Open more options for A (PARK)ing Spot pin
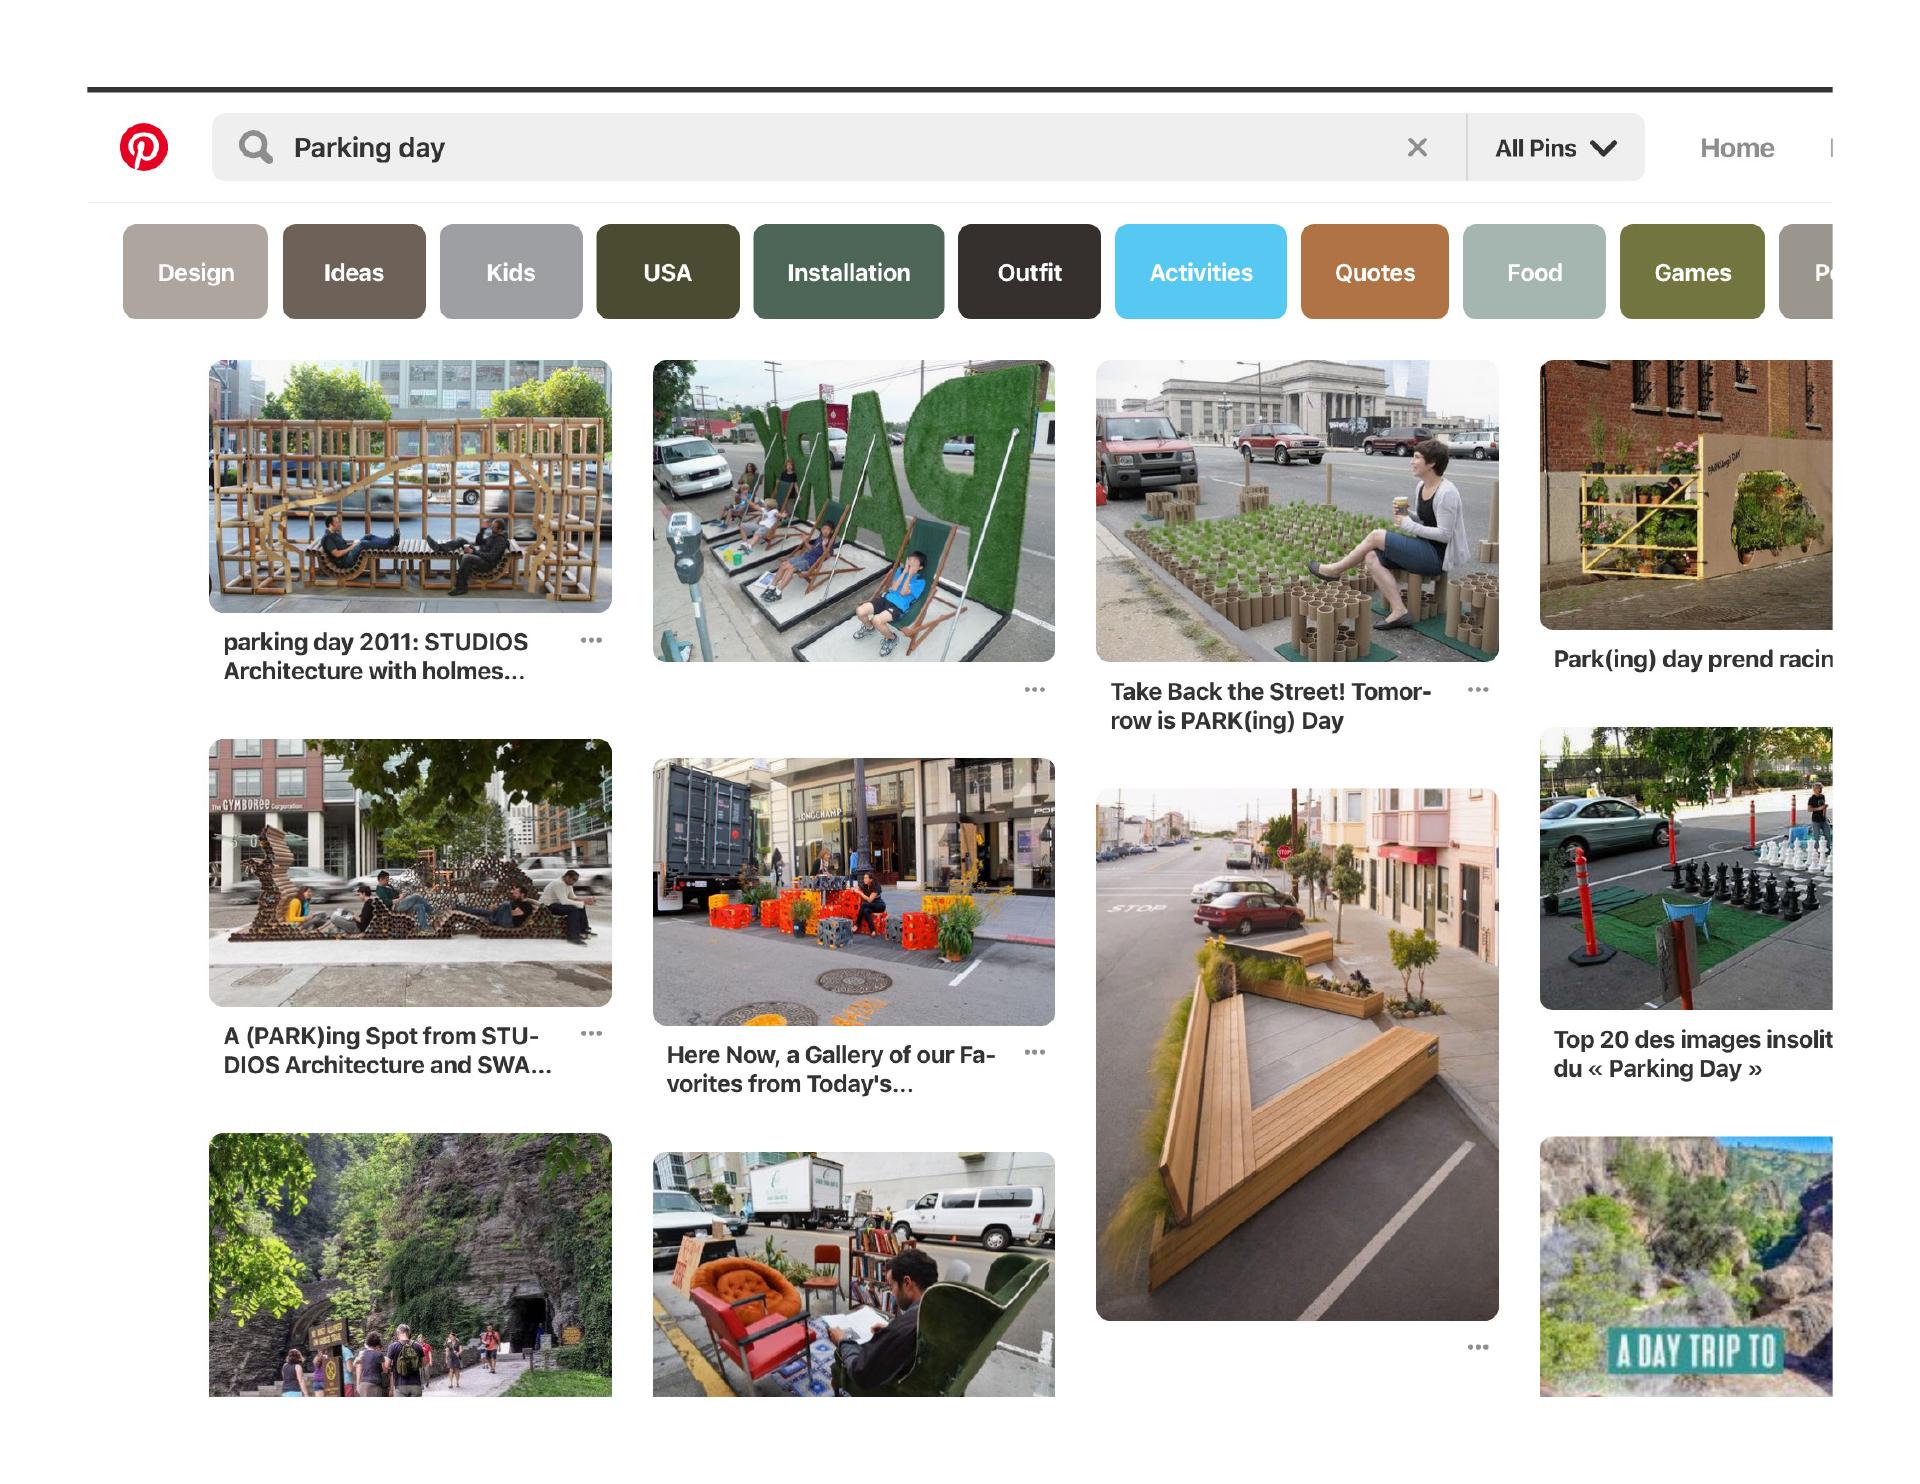The image size is (1920, 1484). 591,1034
